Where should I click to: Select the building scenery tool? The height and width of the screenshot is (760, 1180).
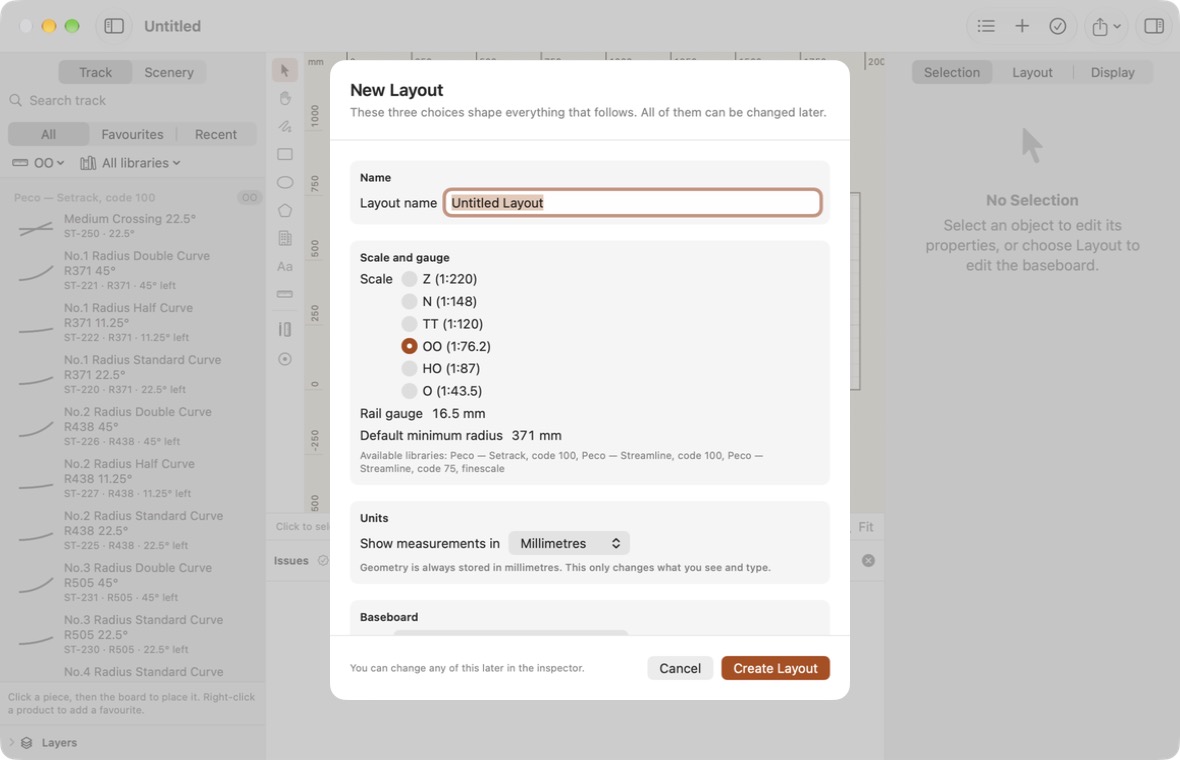click(x=284, y=239)
